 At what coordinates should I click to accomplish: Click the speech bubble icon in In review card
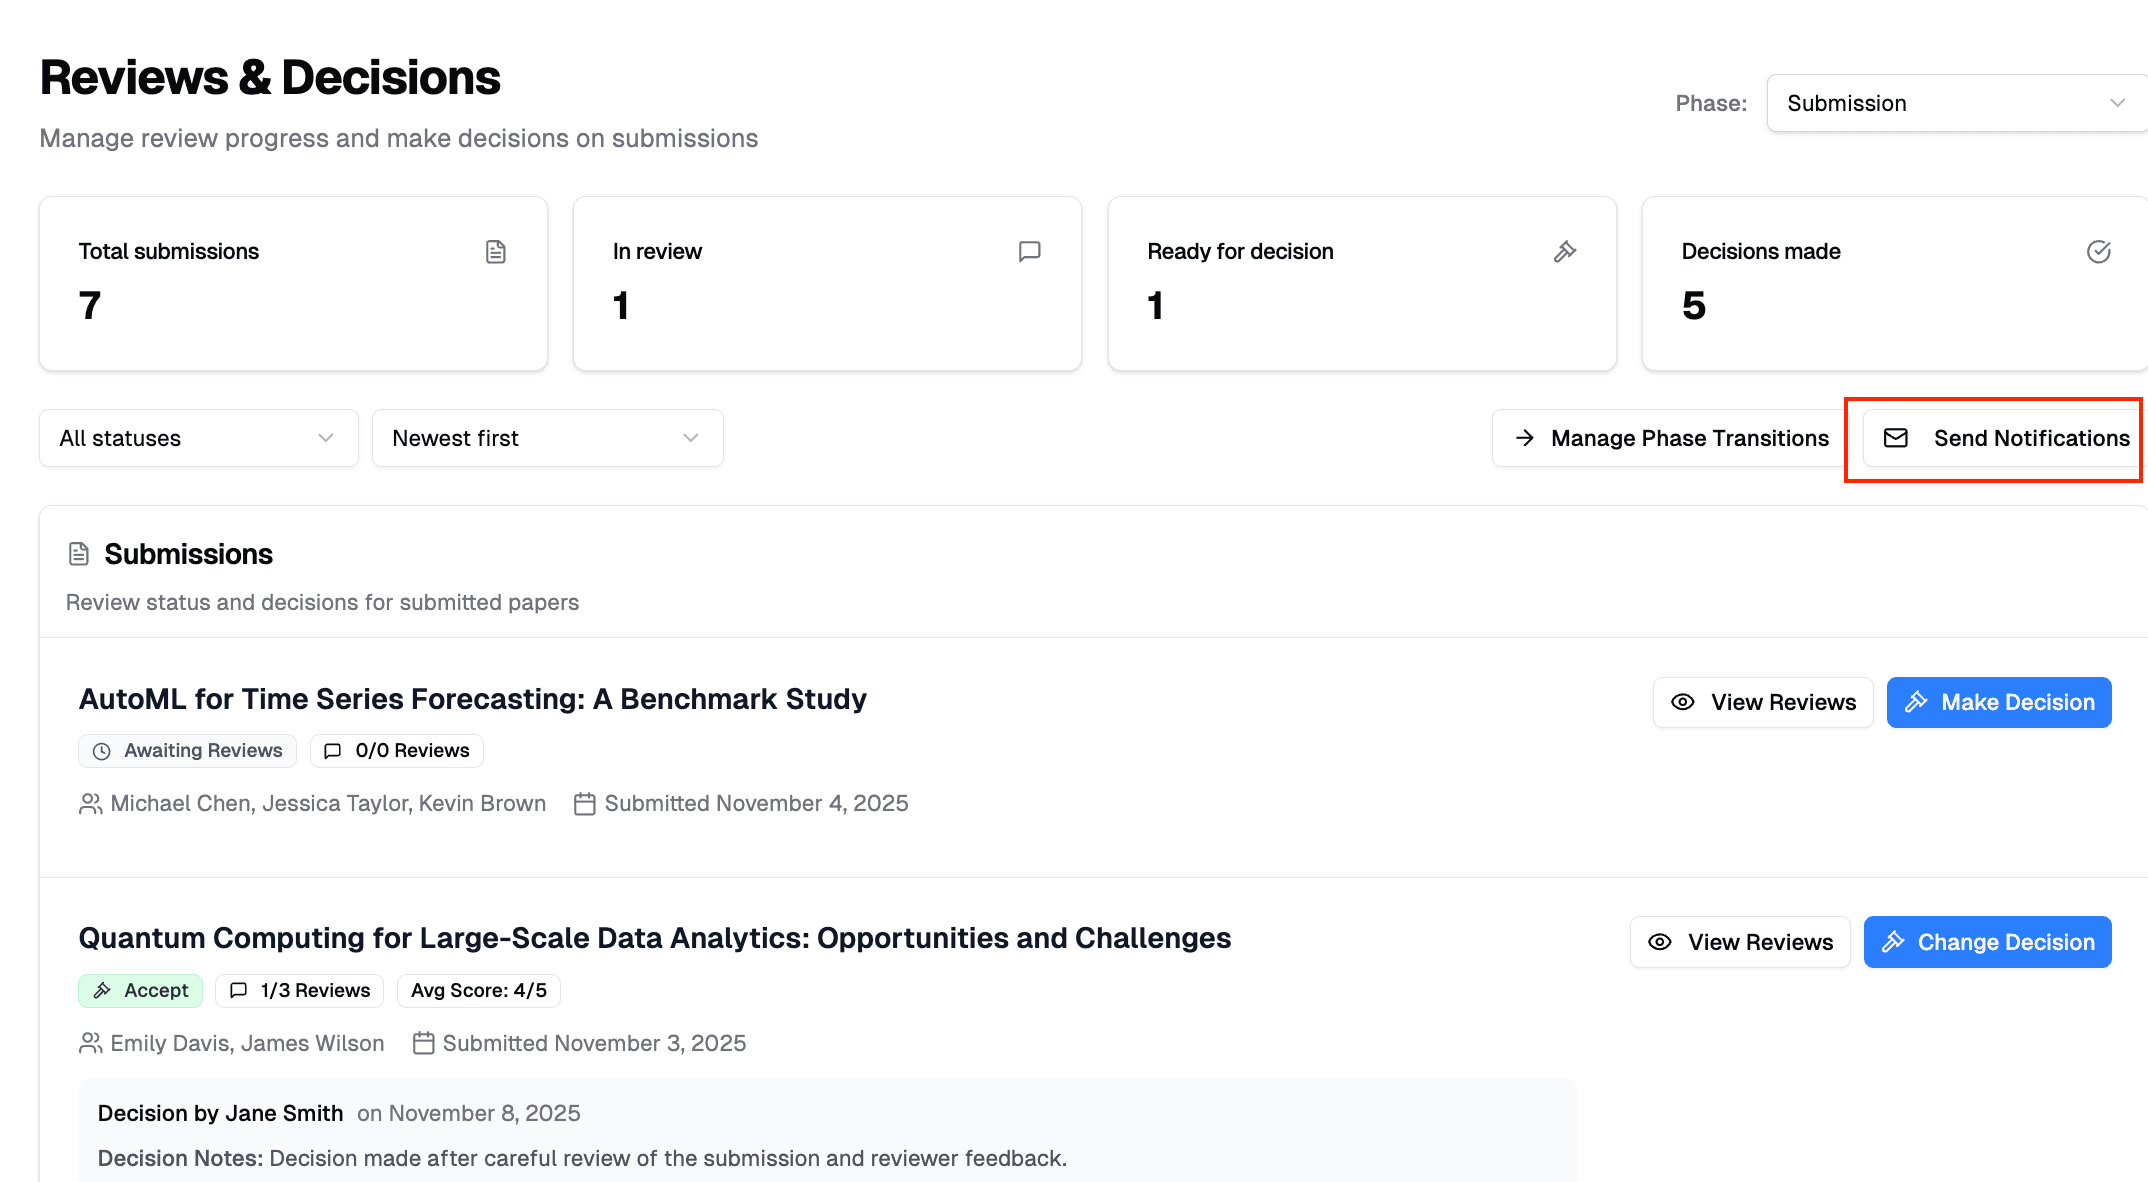tap(1029, 252)
